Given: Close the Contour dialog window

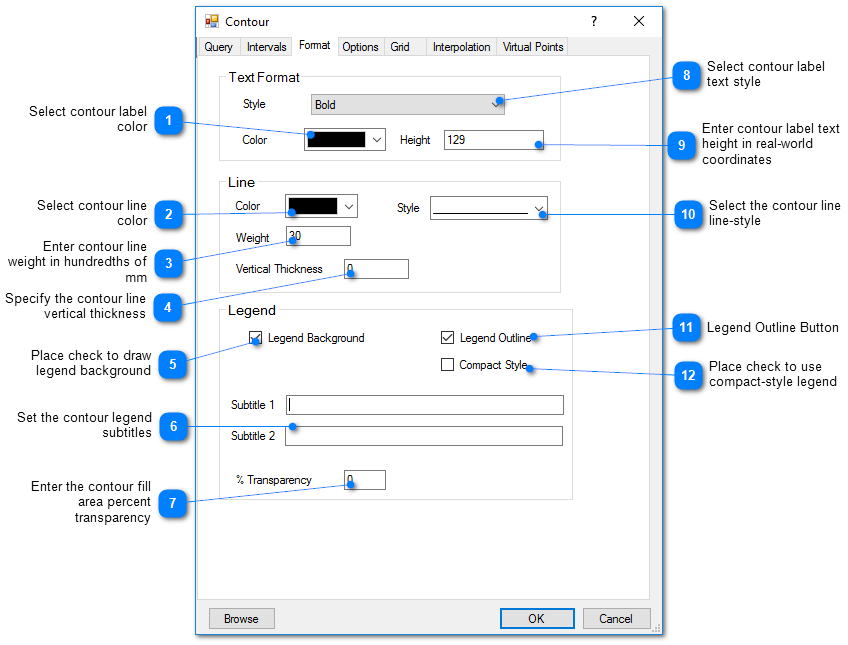Looking at the screenshot, I should pyautogui.click(x=639, y=21).
